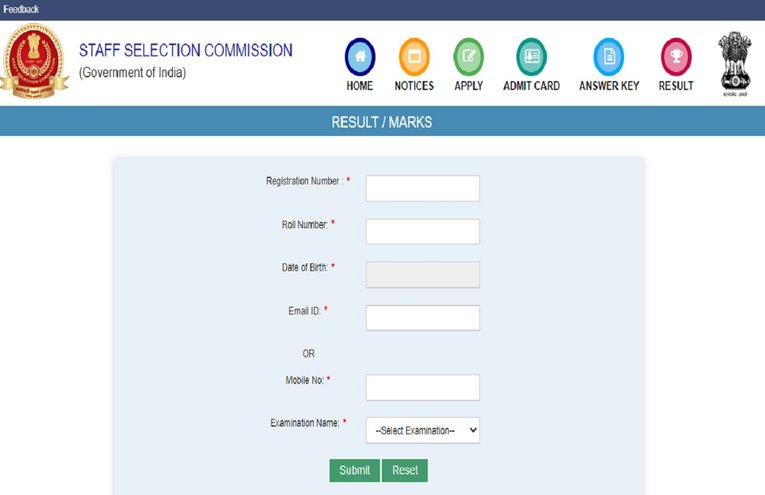Open the Result trophy icon
This screenshot has width=765, height=495.
tap(676, 55)
